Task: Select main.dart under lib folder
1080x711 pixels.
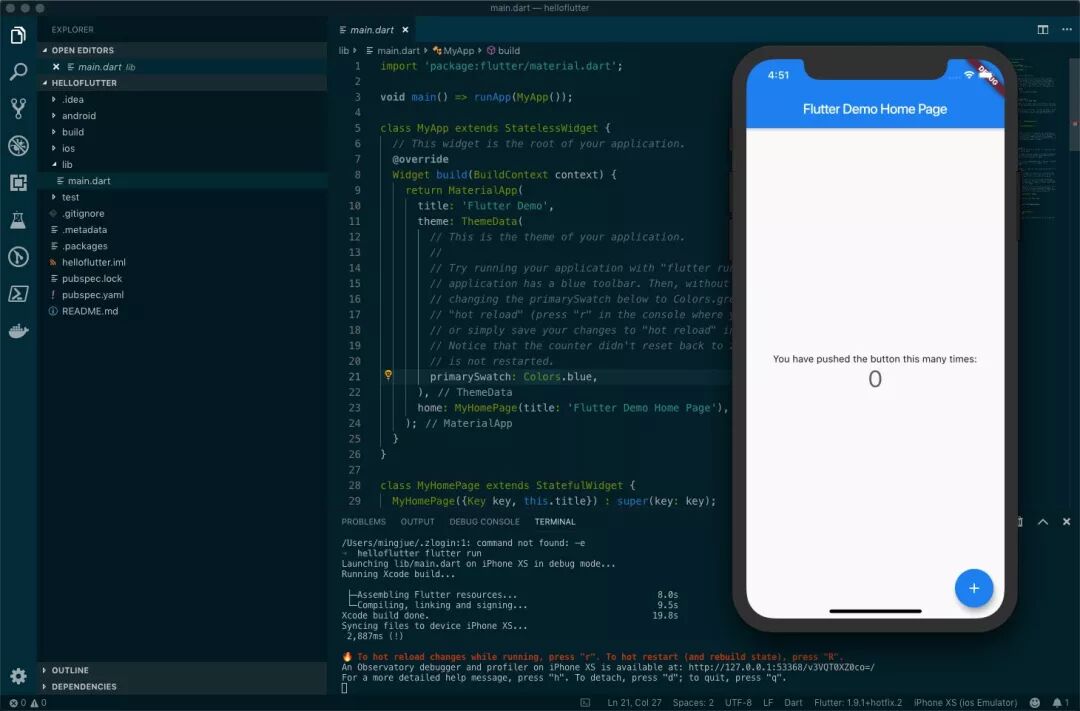Action: (x=183, y=181)
